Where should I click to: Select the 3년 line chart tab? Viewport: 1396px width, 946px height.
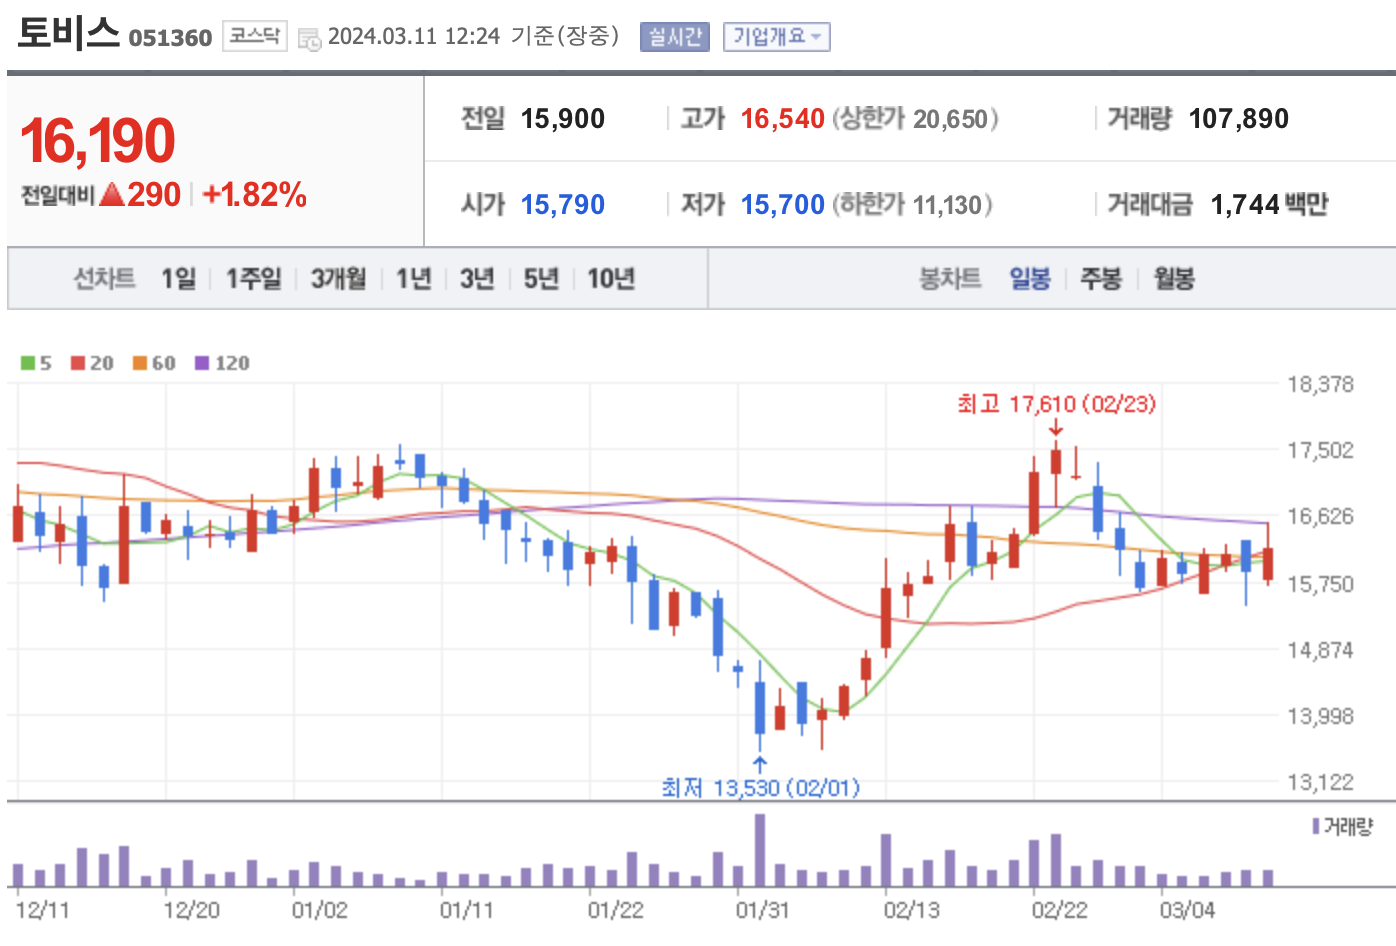[x=477, y=278]
